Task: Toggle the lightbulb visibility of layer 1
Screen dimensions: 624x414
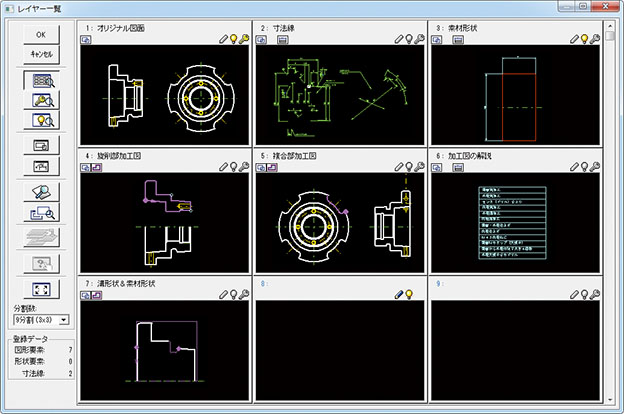Action: click(236, 41)
